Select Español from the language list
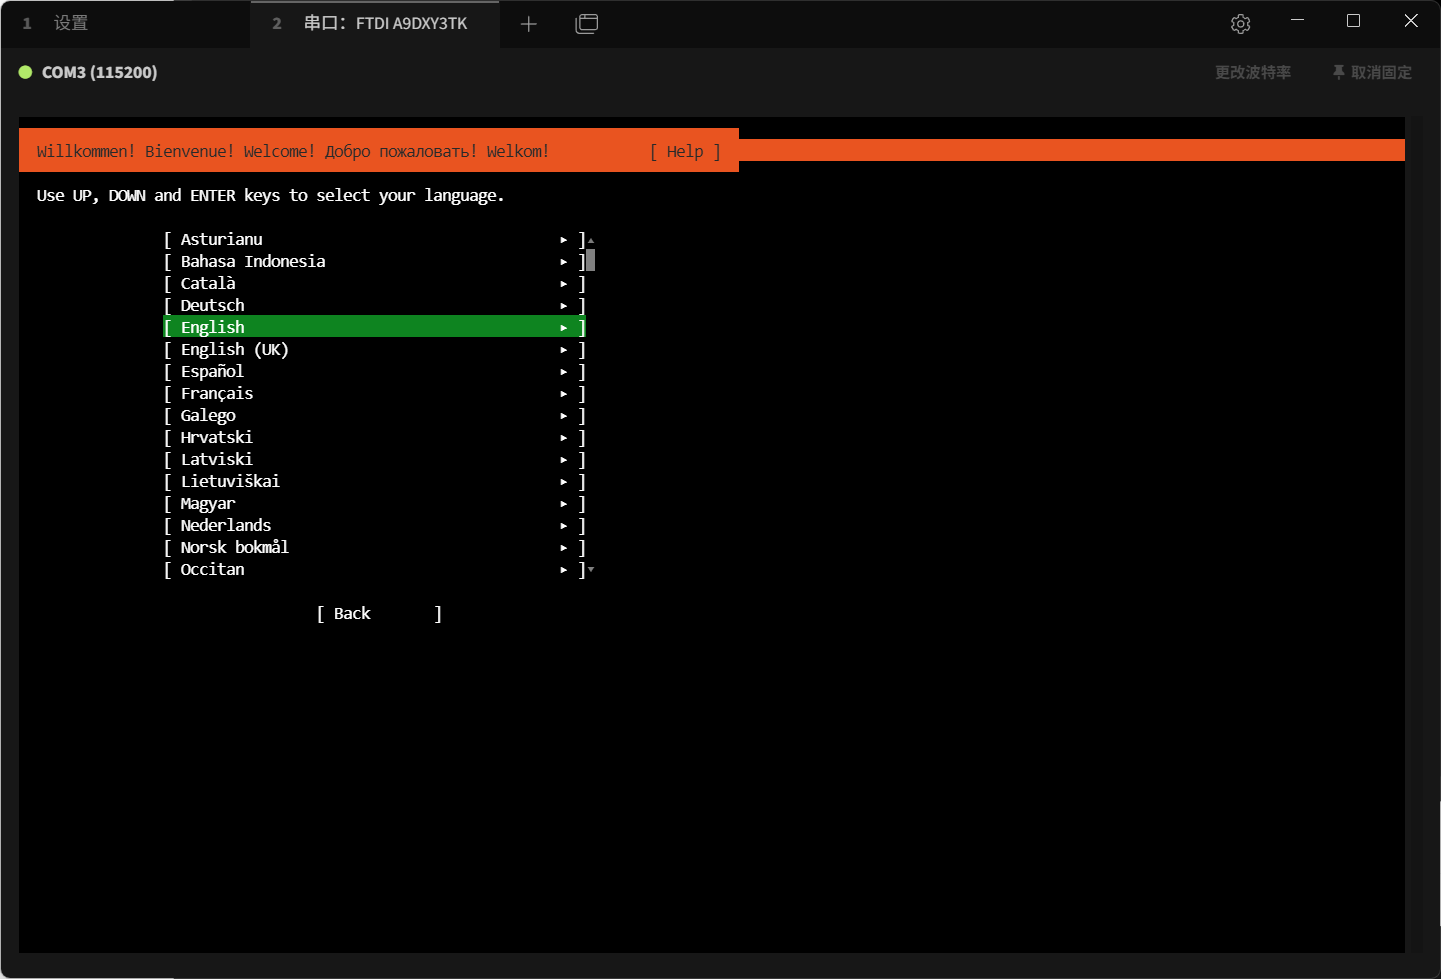This screenshot has height=979, width=1441. pos(212,372)
